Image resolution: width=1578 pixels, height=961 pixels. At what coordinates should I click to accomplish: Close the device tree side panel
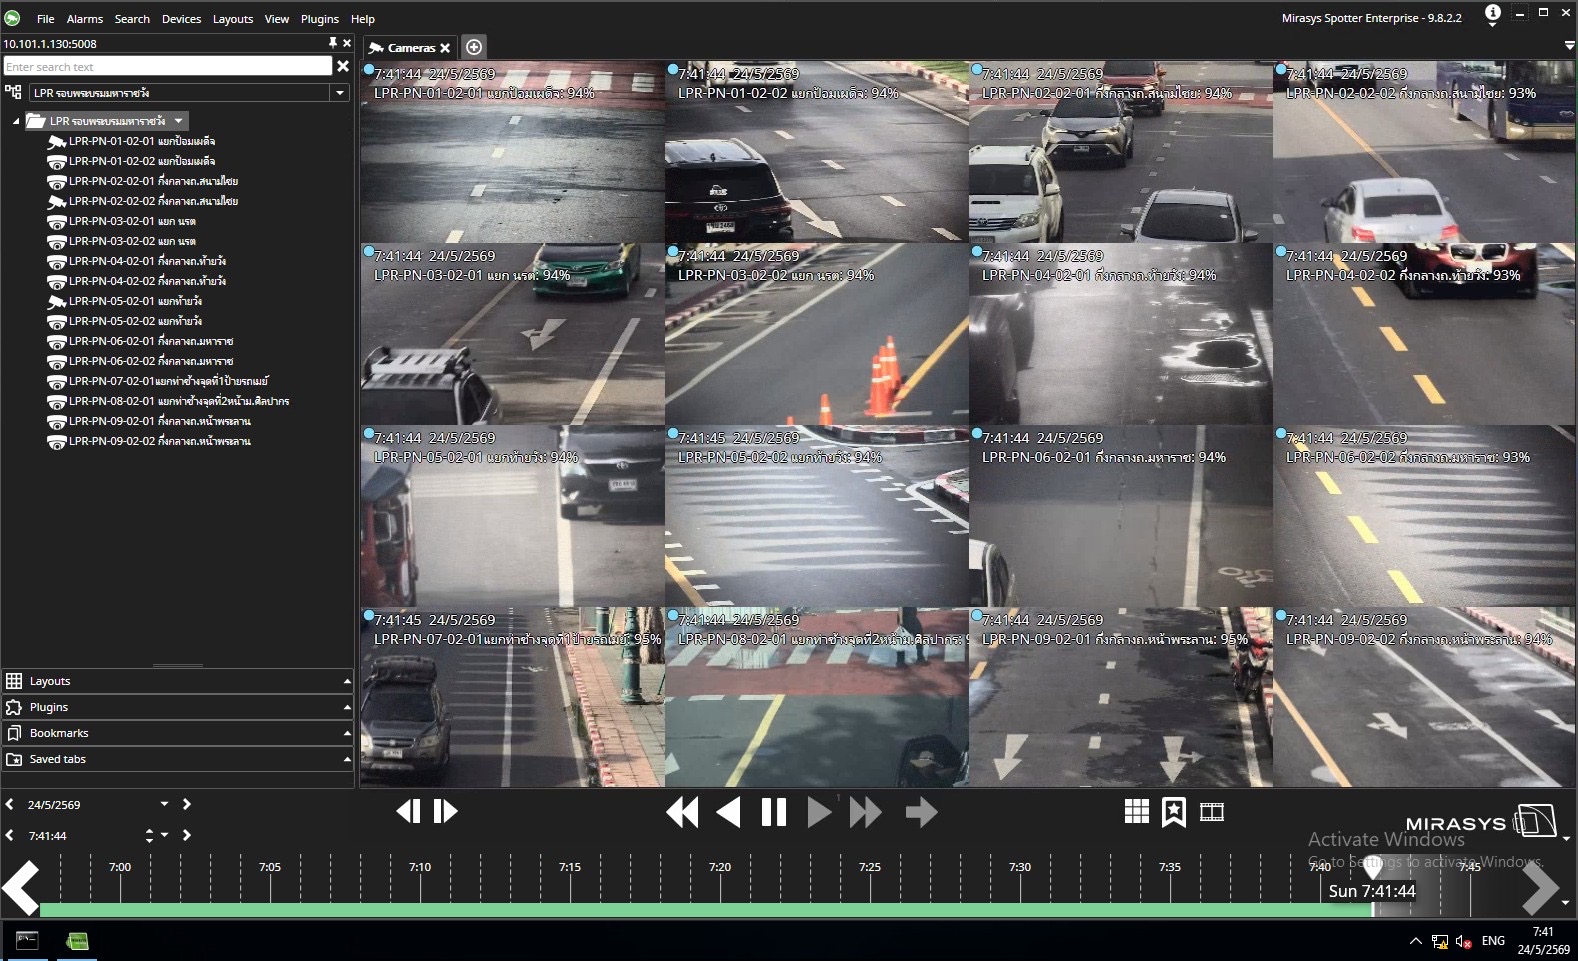click(347, 43)
